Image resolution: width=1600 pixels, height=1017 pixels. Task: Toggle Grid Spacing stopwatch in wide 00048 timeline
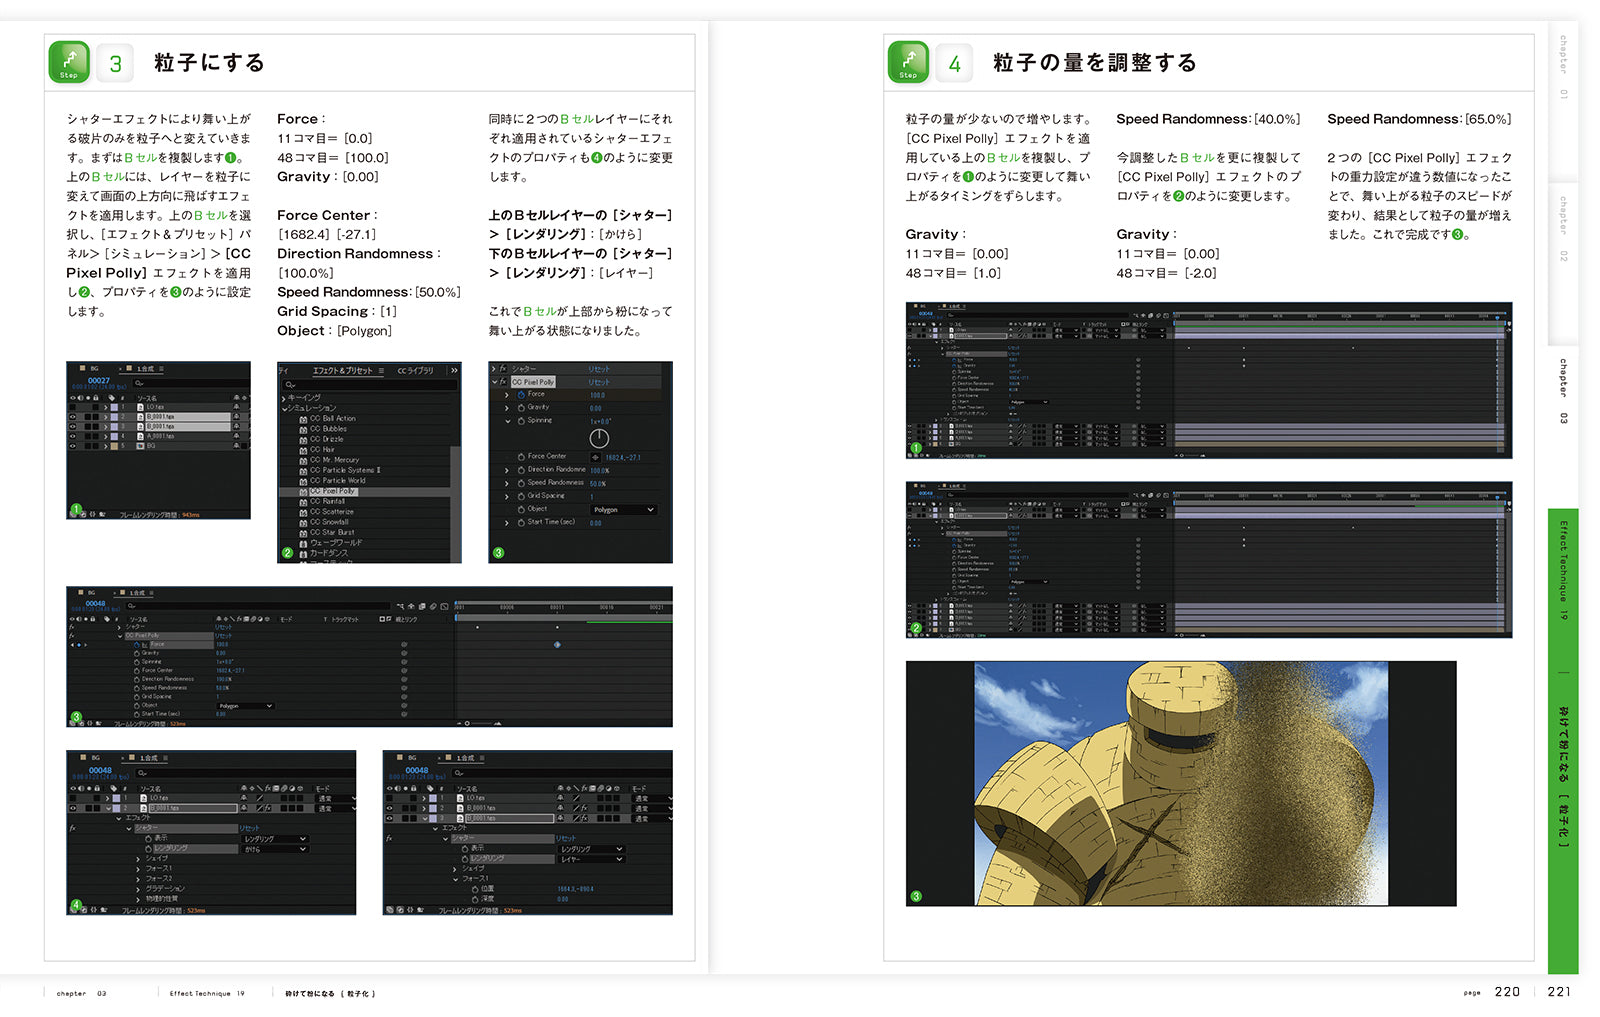click(137, 697)
